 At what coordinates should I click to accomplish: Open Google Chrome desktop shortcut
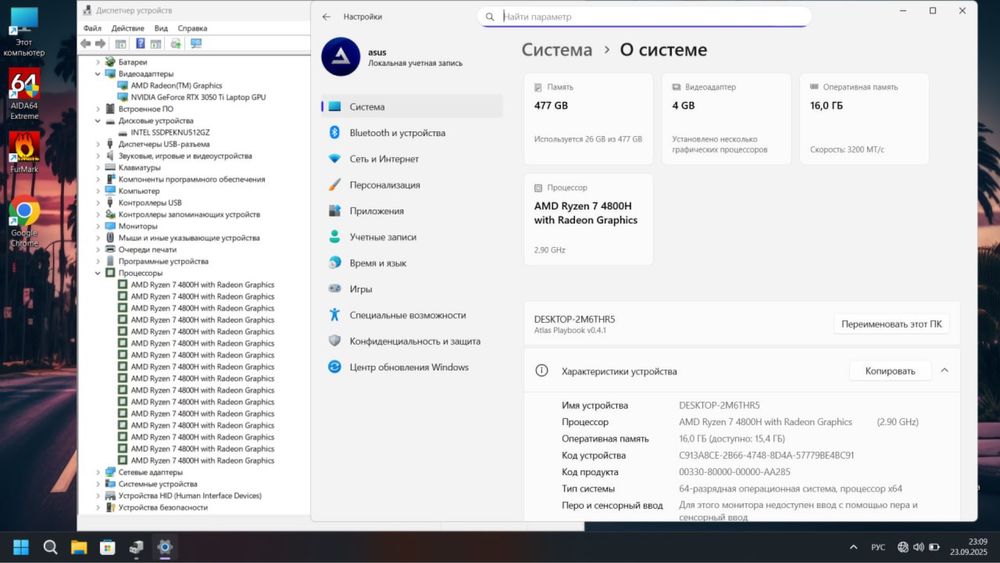click(24, 221)
